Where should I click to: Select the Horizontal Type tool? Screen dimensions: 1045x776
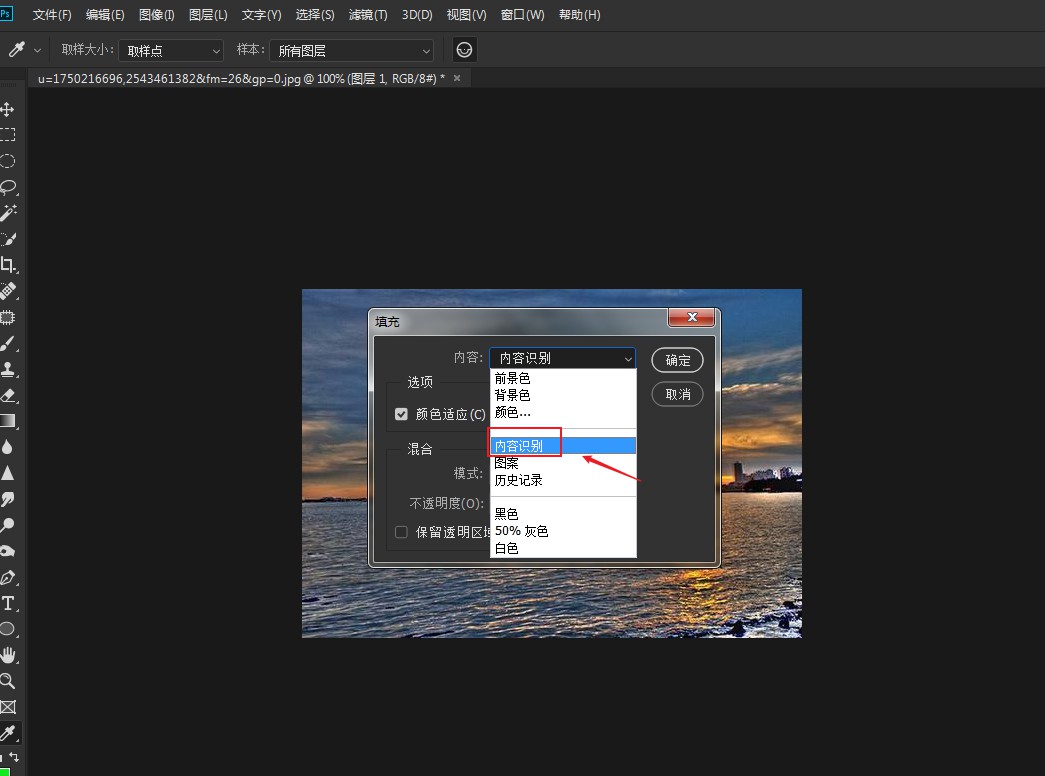pyautogui.click(x=8, y=603)
